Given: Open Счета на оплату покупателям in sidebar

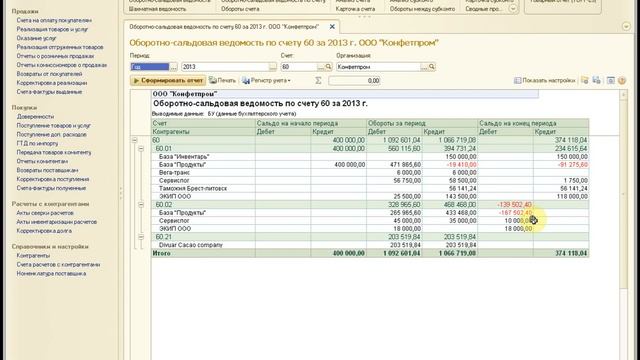Looking at the screenshot, I should coord(54,20).
